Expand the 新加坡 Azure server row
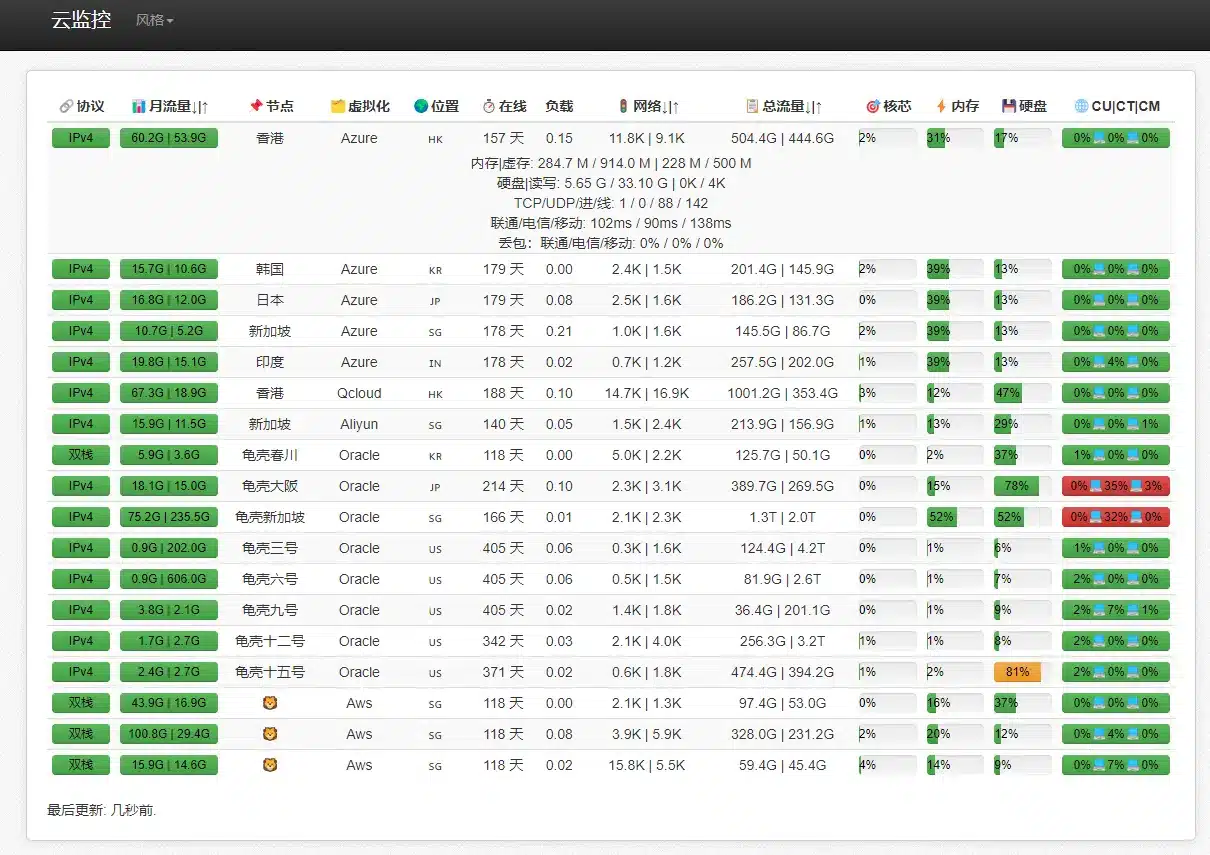The image size is (1210, 855). [610, 331]
